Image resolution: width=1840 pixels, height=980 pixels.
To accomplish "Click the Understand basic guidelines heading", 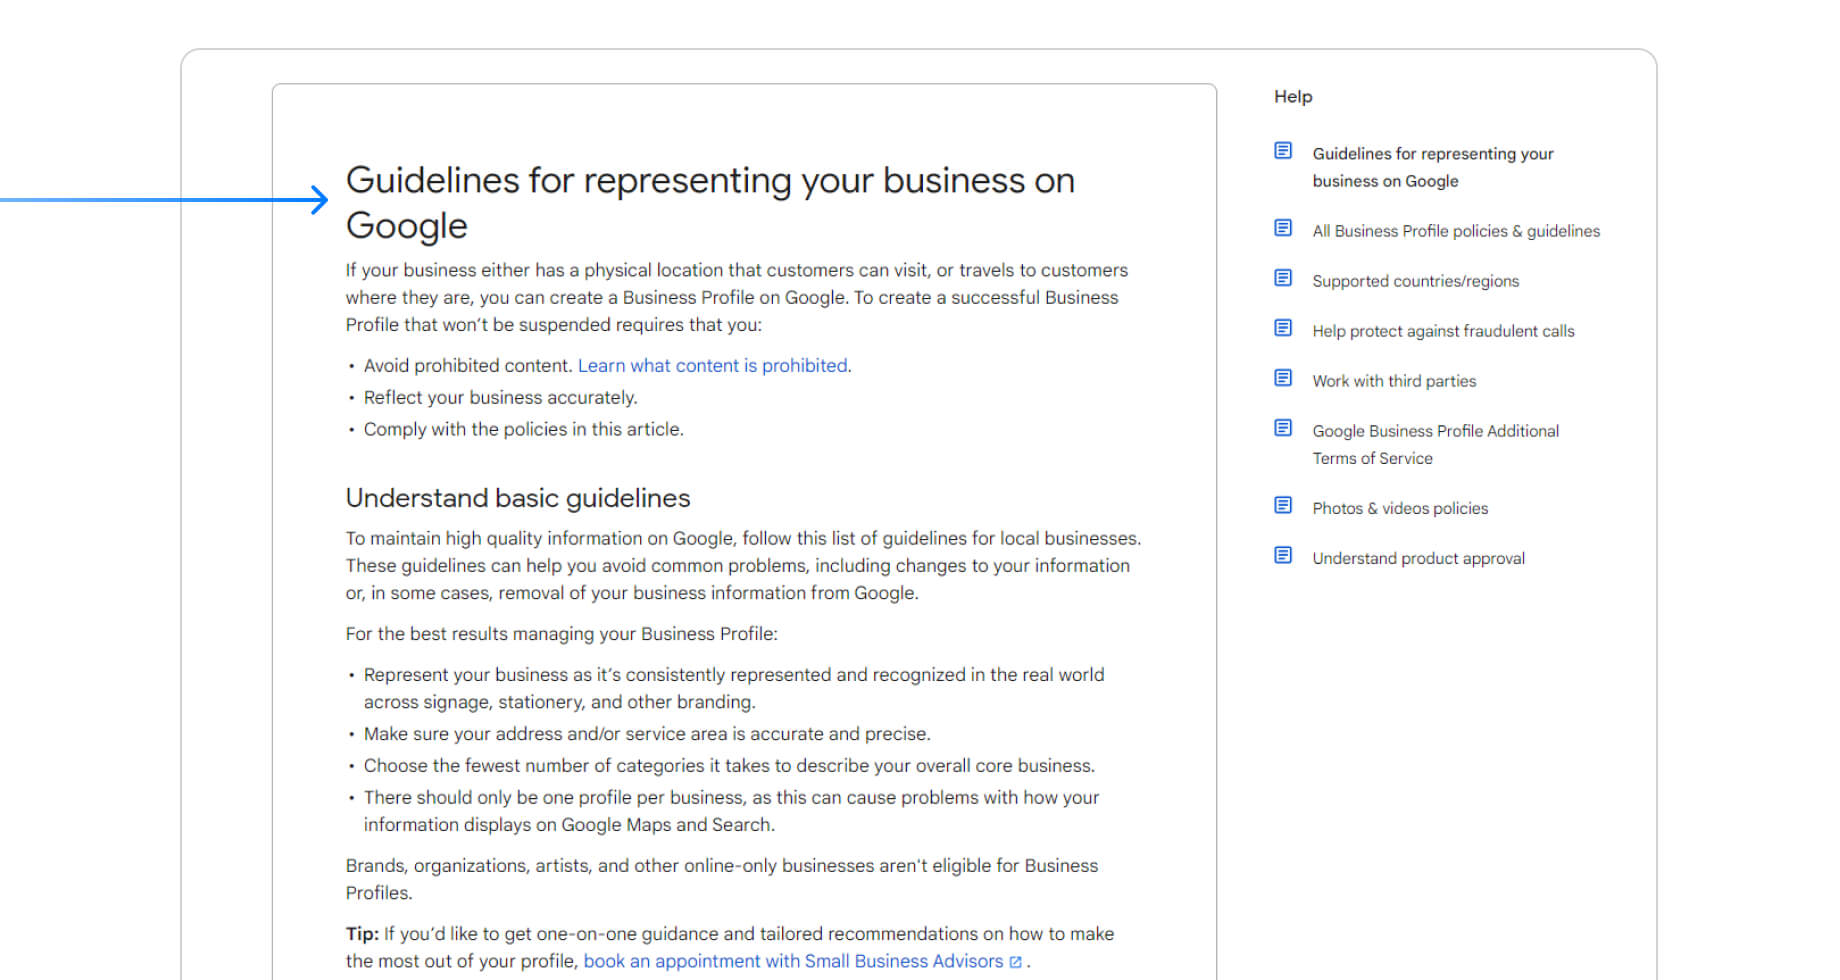I will click(518, 498).
